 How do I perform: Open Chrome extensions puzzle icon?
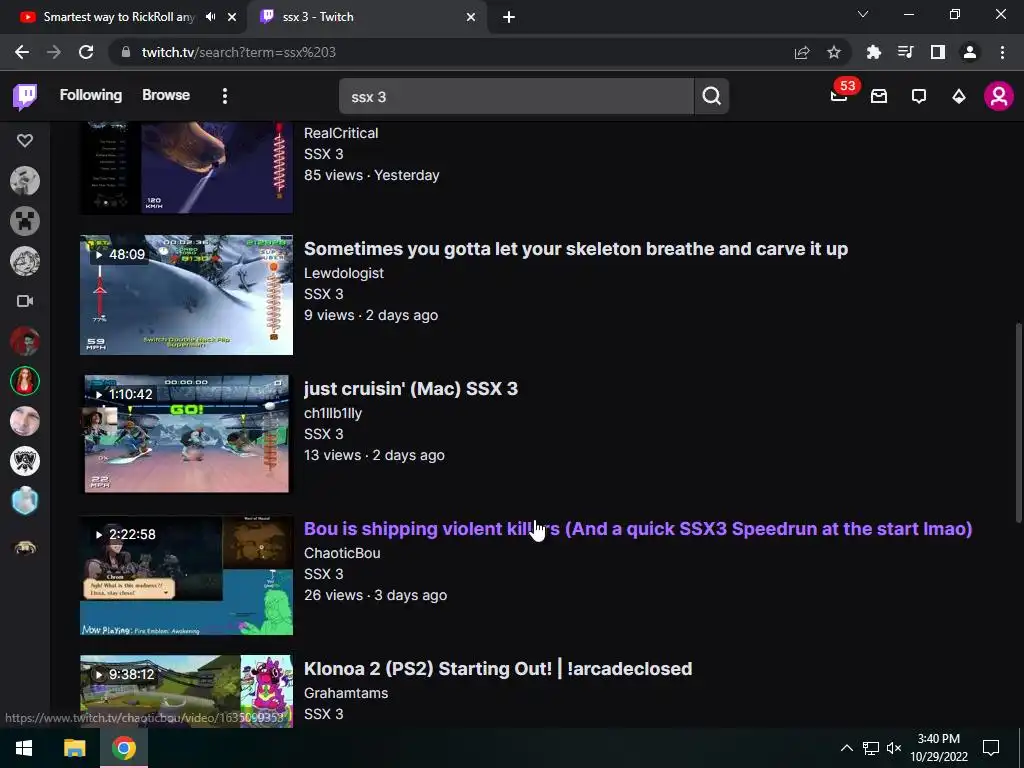[874, 52]
